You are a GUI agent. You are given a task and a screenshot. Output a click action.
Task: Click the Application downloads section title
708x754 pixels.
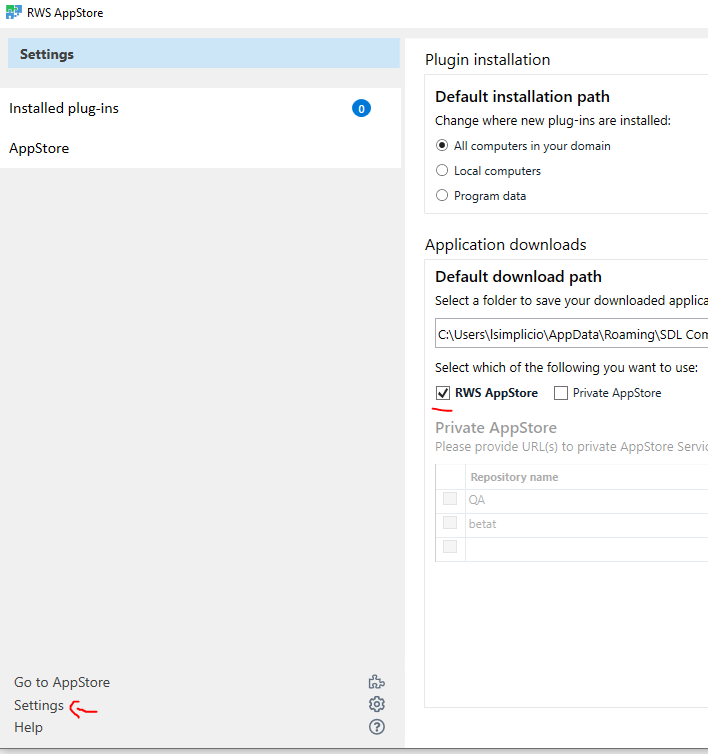tap(506, 245)
